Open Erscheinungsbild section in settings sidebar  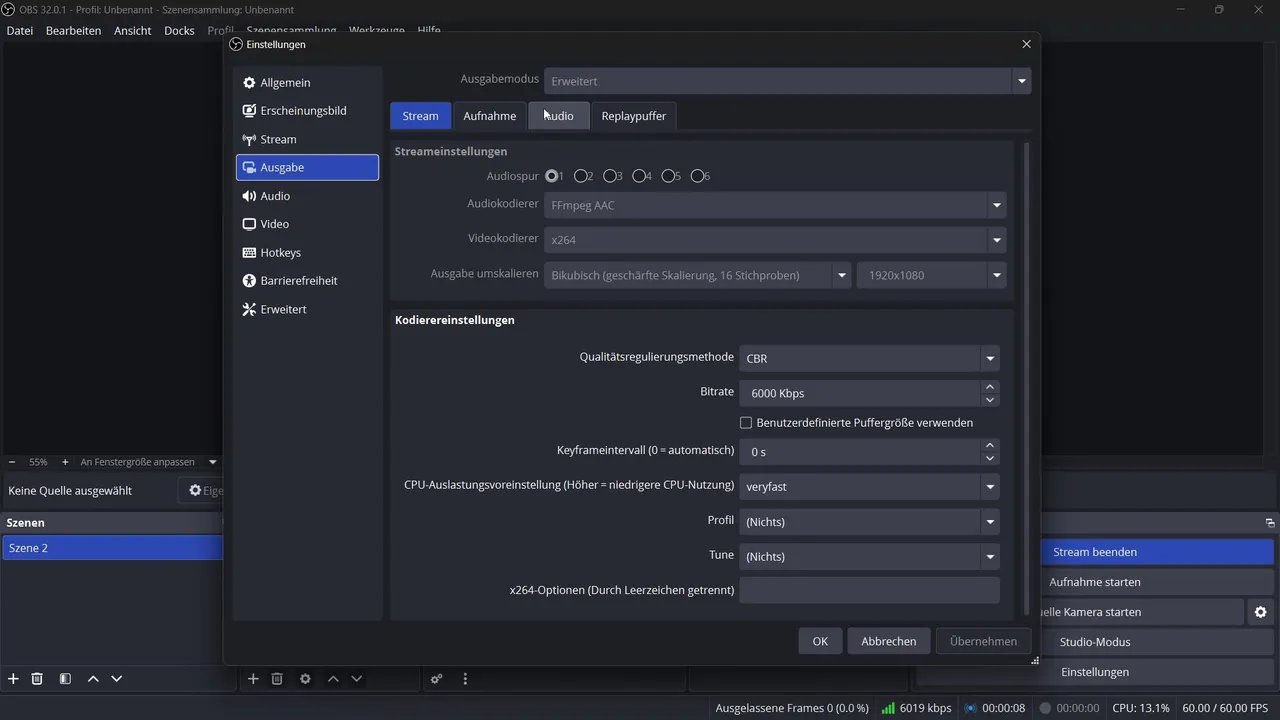[x=307, y=111]
